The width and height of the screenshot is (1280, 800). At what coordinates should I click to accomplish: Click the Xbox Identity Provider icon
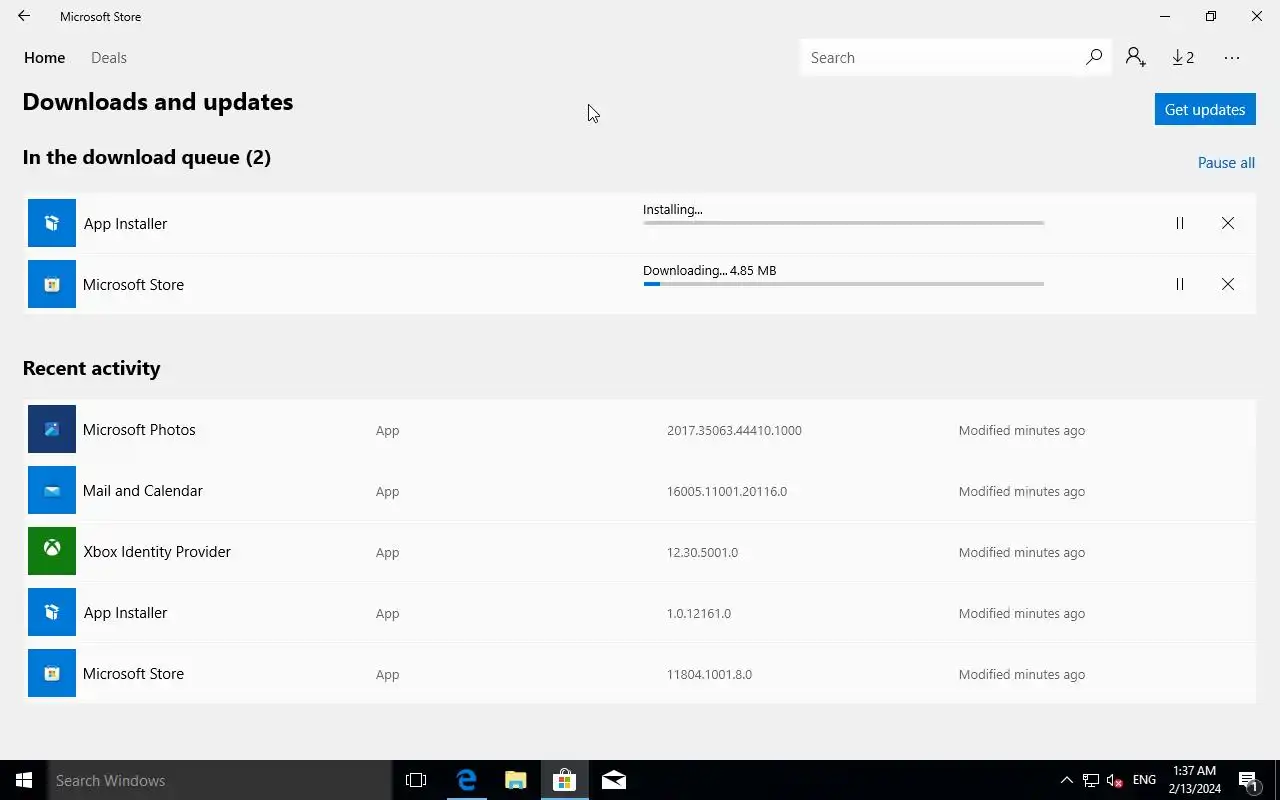pos(52,551)
